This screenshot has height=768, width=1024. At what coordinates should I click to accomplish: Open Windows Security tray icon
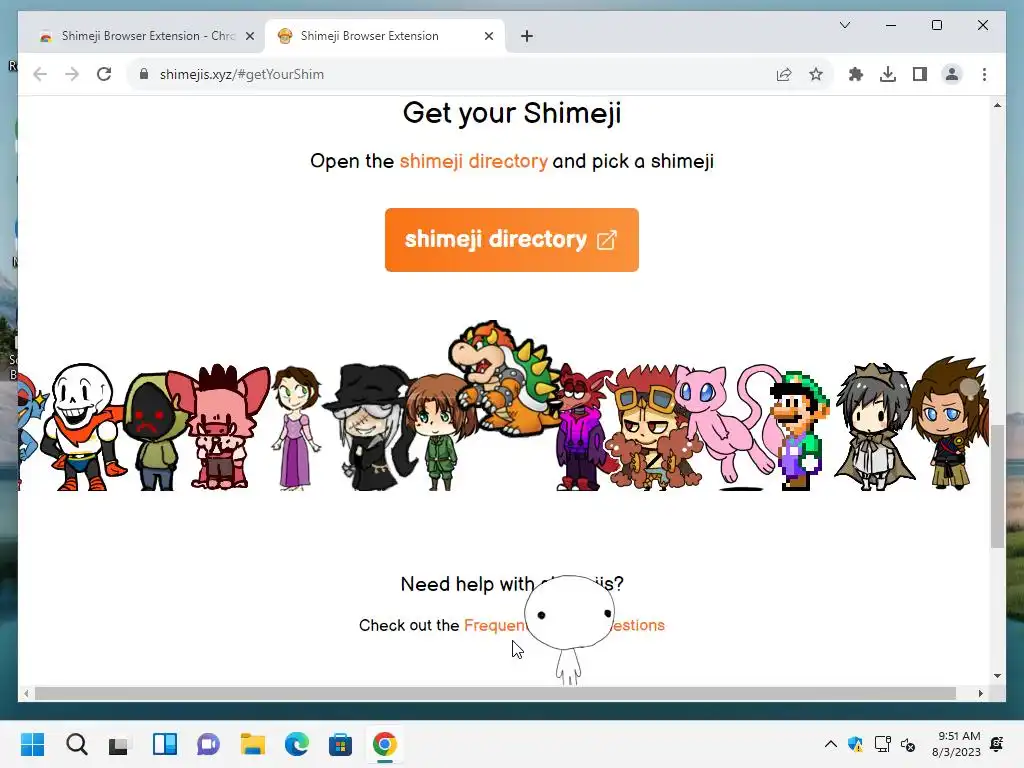point(856,744)
